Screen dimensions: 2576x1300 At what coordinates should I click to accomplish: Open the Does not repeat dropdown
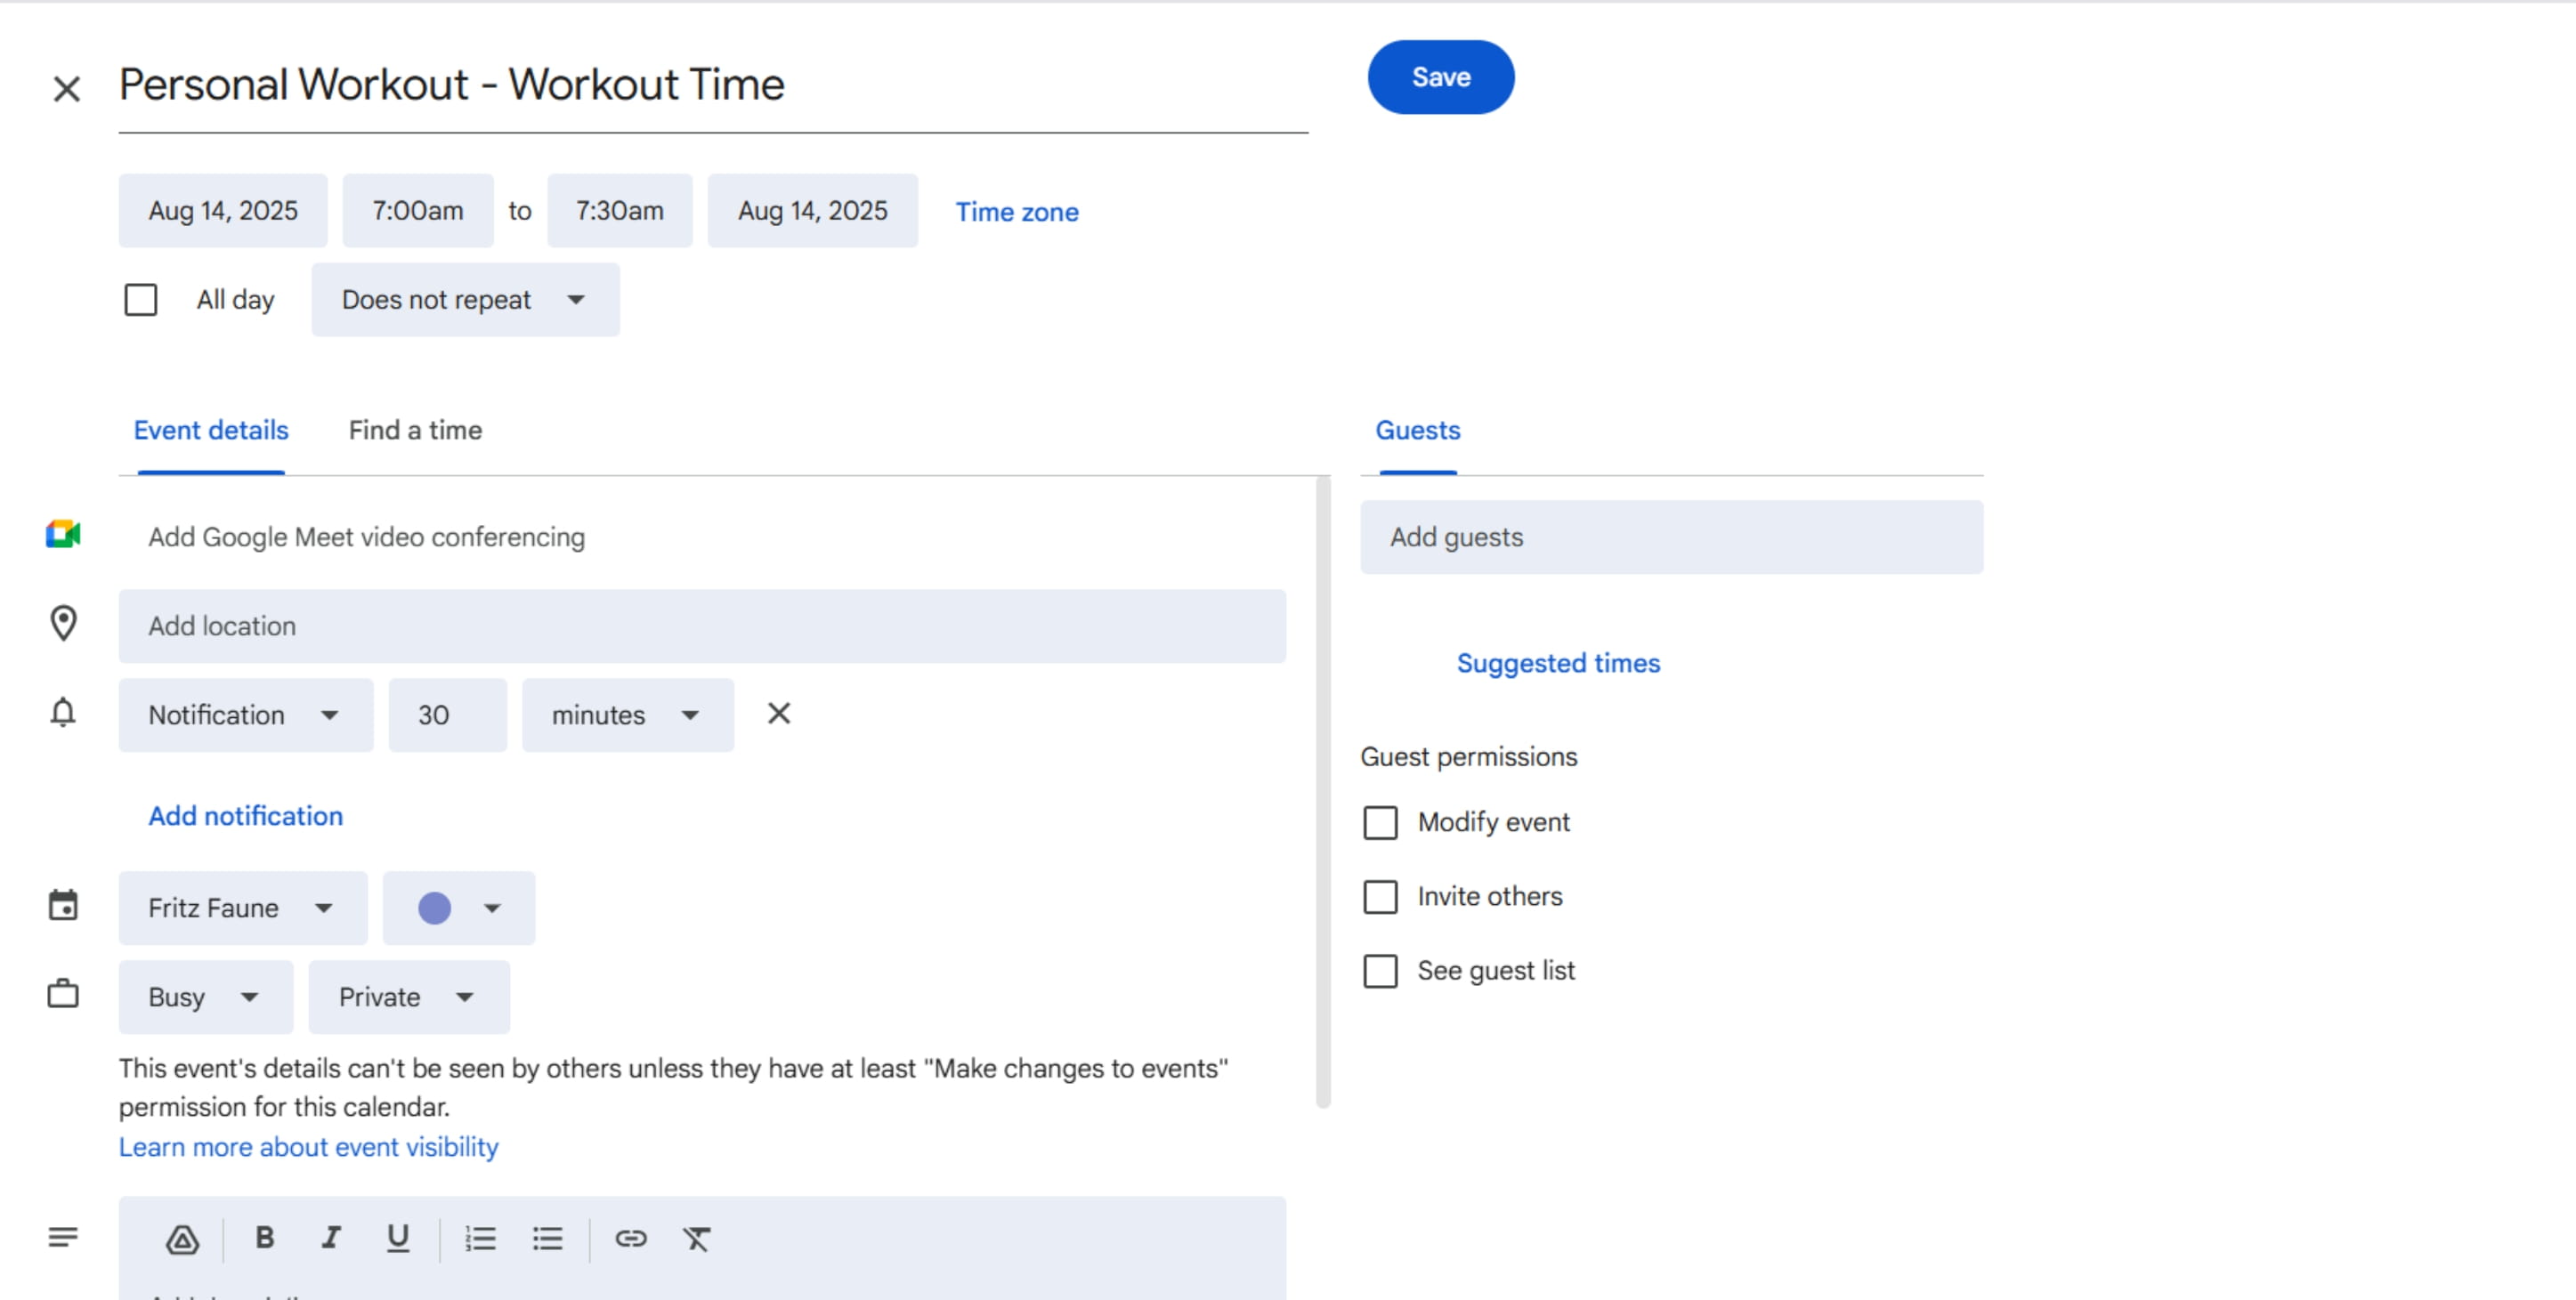[x=465, y=300]
